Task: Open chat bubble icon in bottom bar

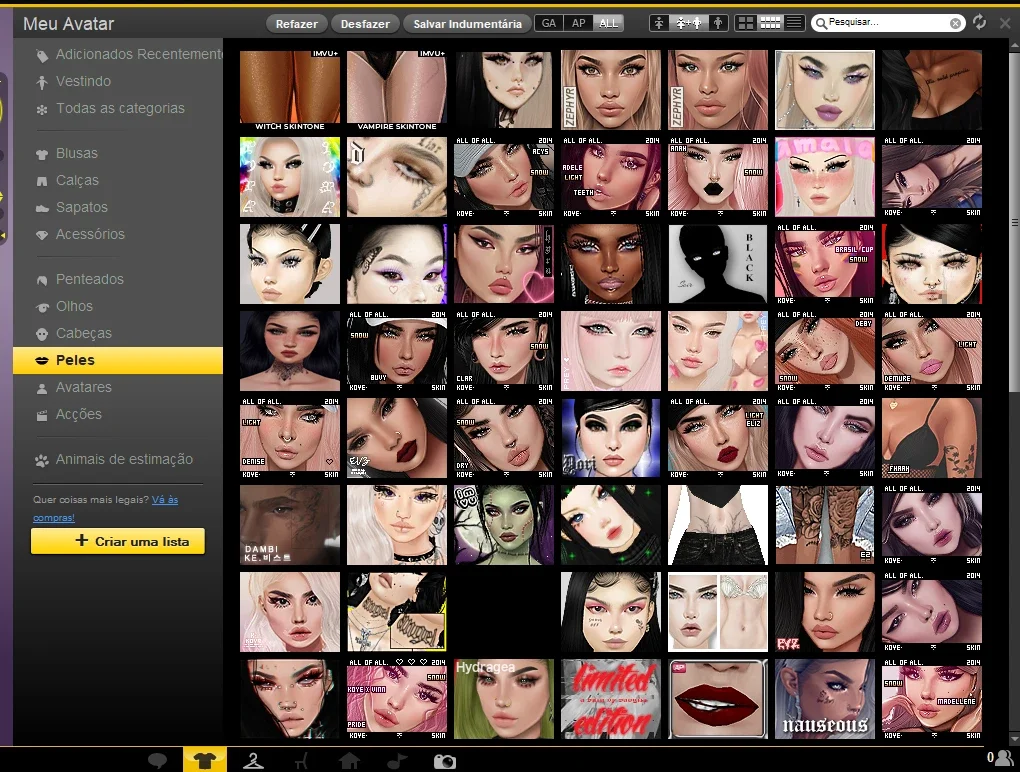Action: (x=157, y=760)
